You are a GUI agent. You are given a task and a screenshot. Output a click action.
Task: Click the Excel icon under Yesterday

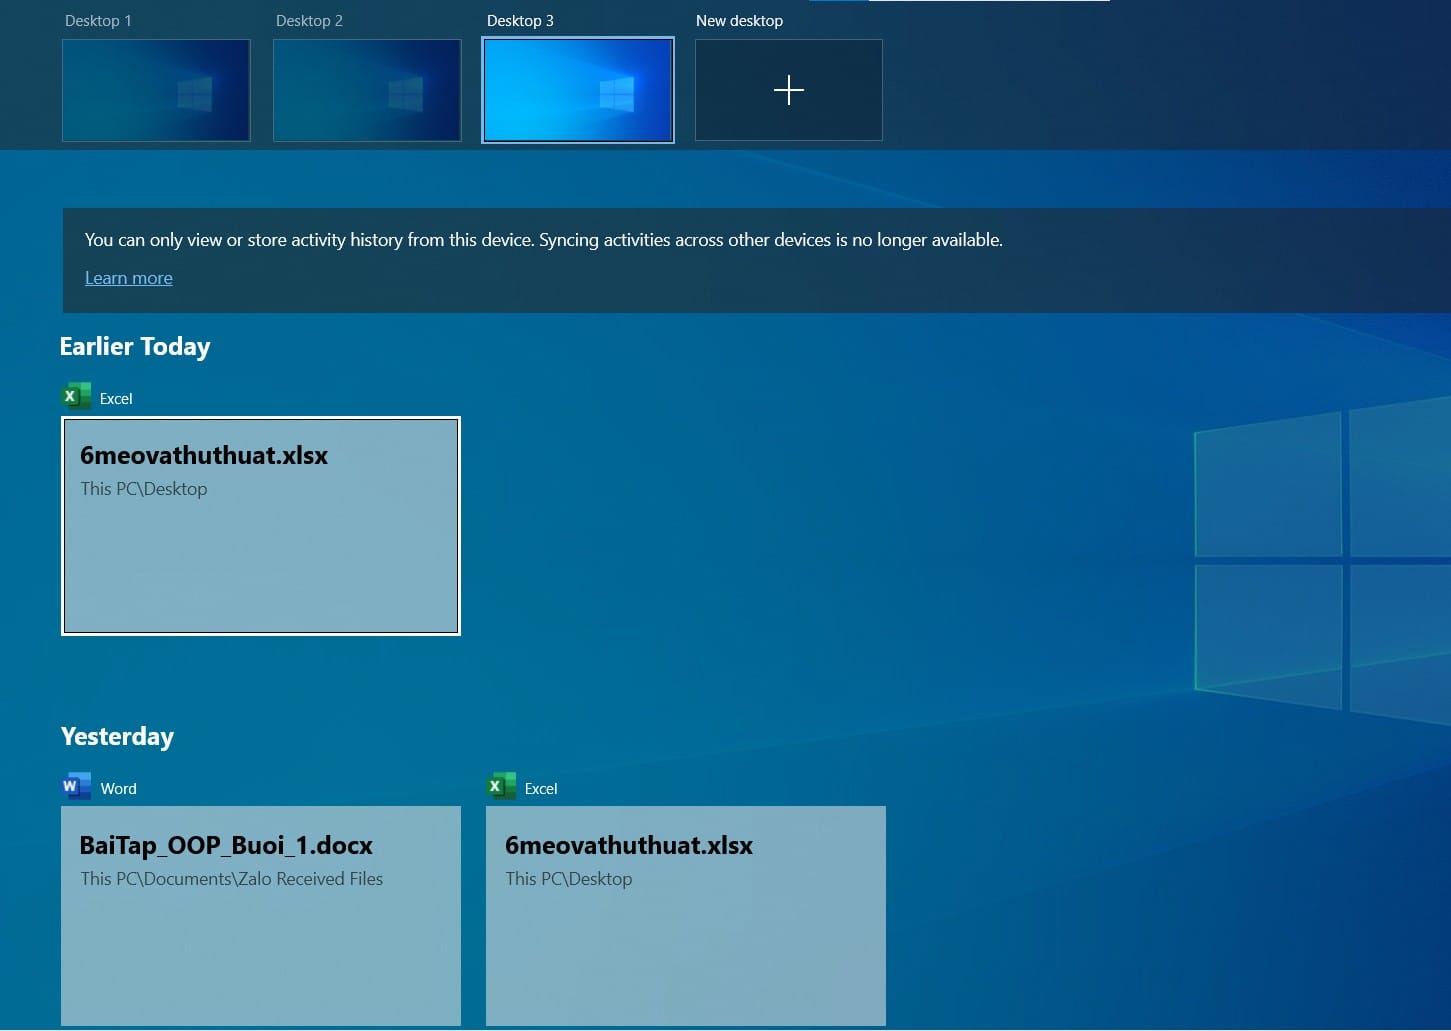point(501,787)
